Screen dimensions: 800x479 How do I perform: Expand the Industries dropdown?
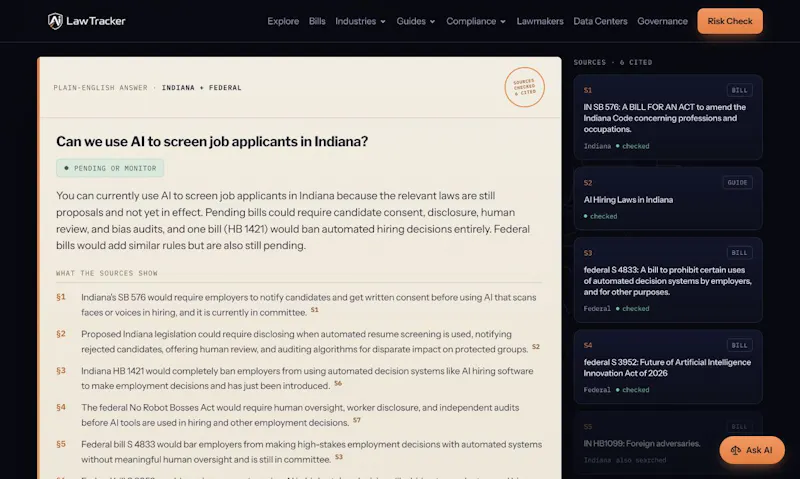tap(360, 21)
